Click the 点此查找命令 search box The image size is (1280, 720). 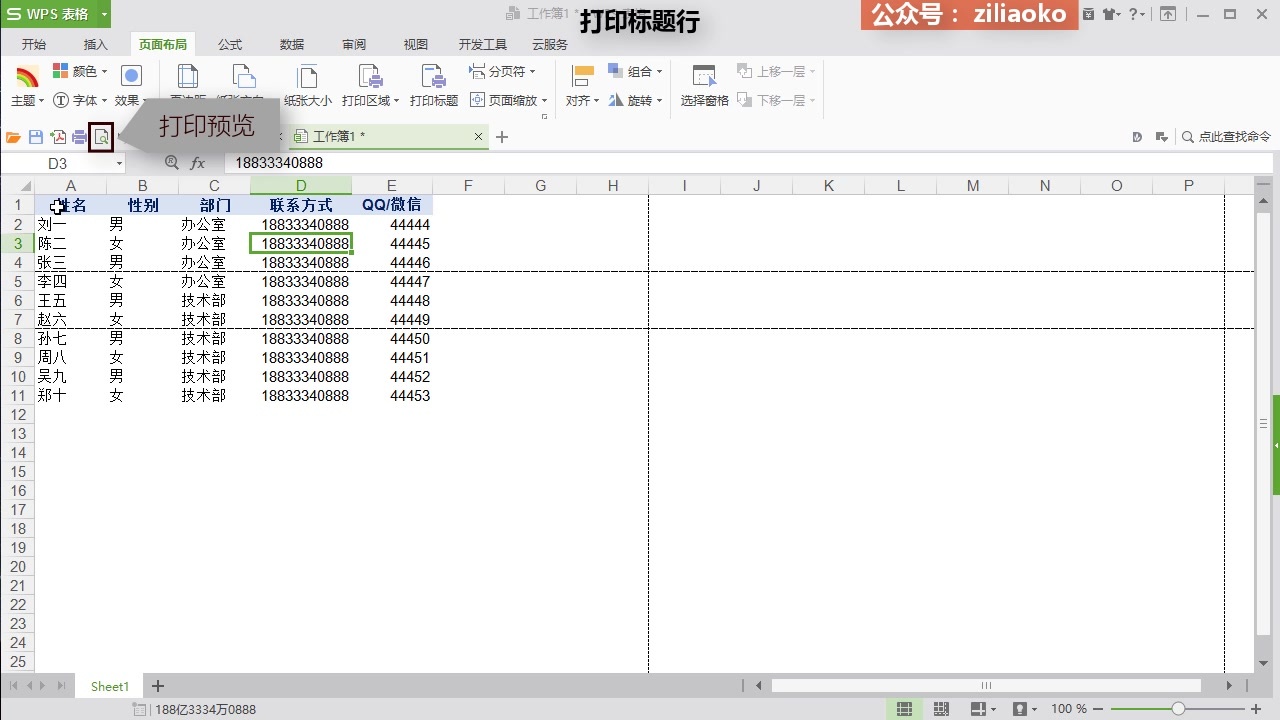[1226, 137]
